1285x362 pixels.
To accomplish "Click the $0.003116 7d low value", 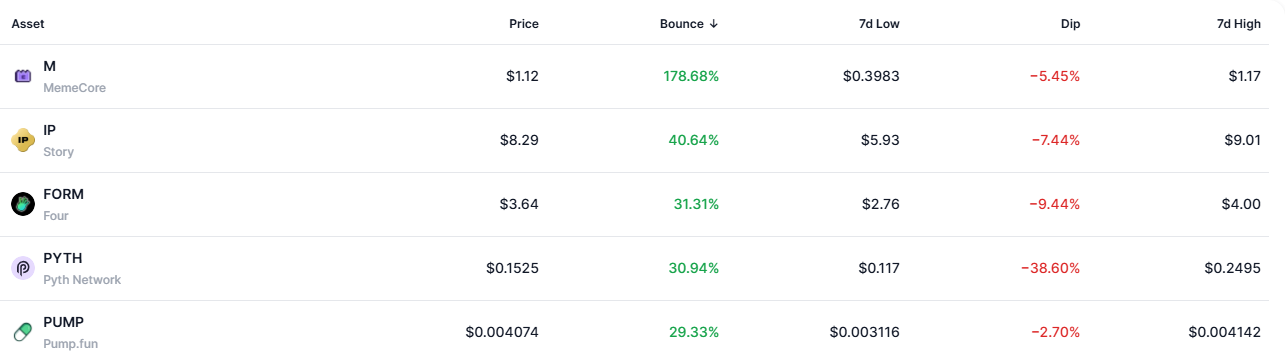I will (864, 332).
